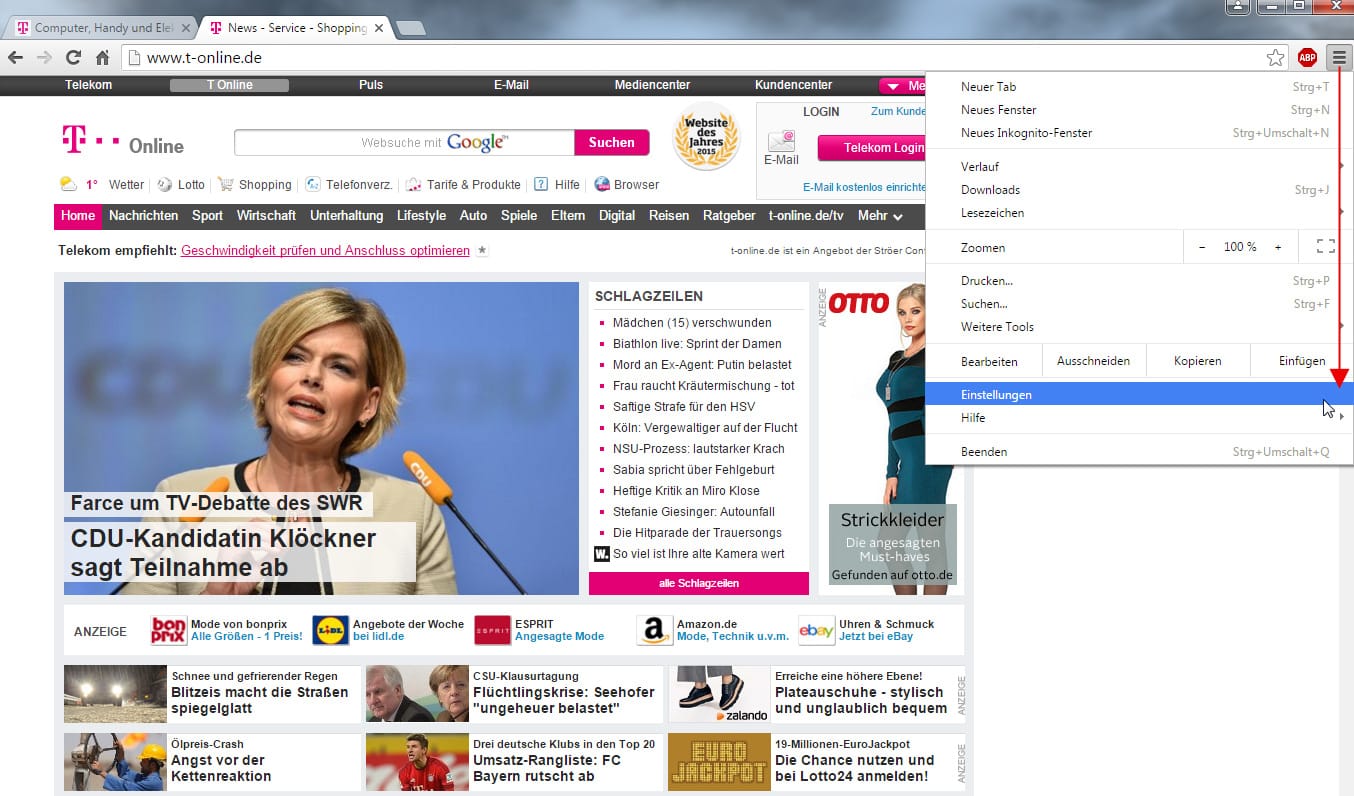Click the Lotto search icon
Screen dimensions: 1354x796
[165, 185]
